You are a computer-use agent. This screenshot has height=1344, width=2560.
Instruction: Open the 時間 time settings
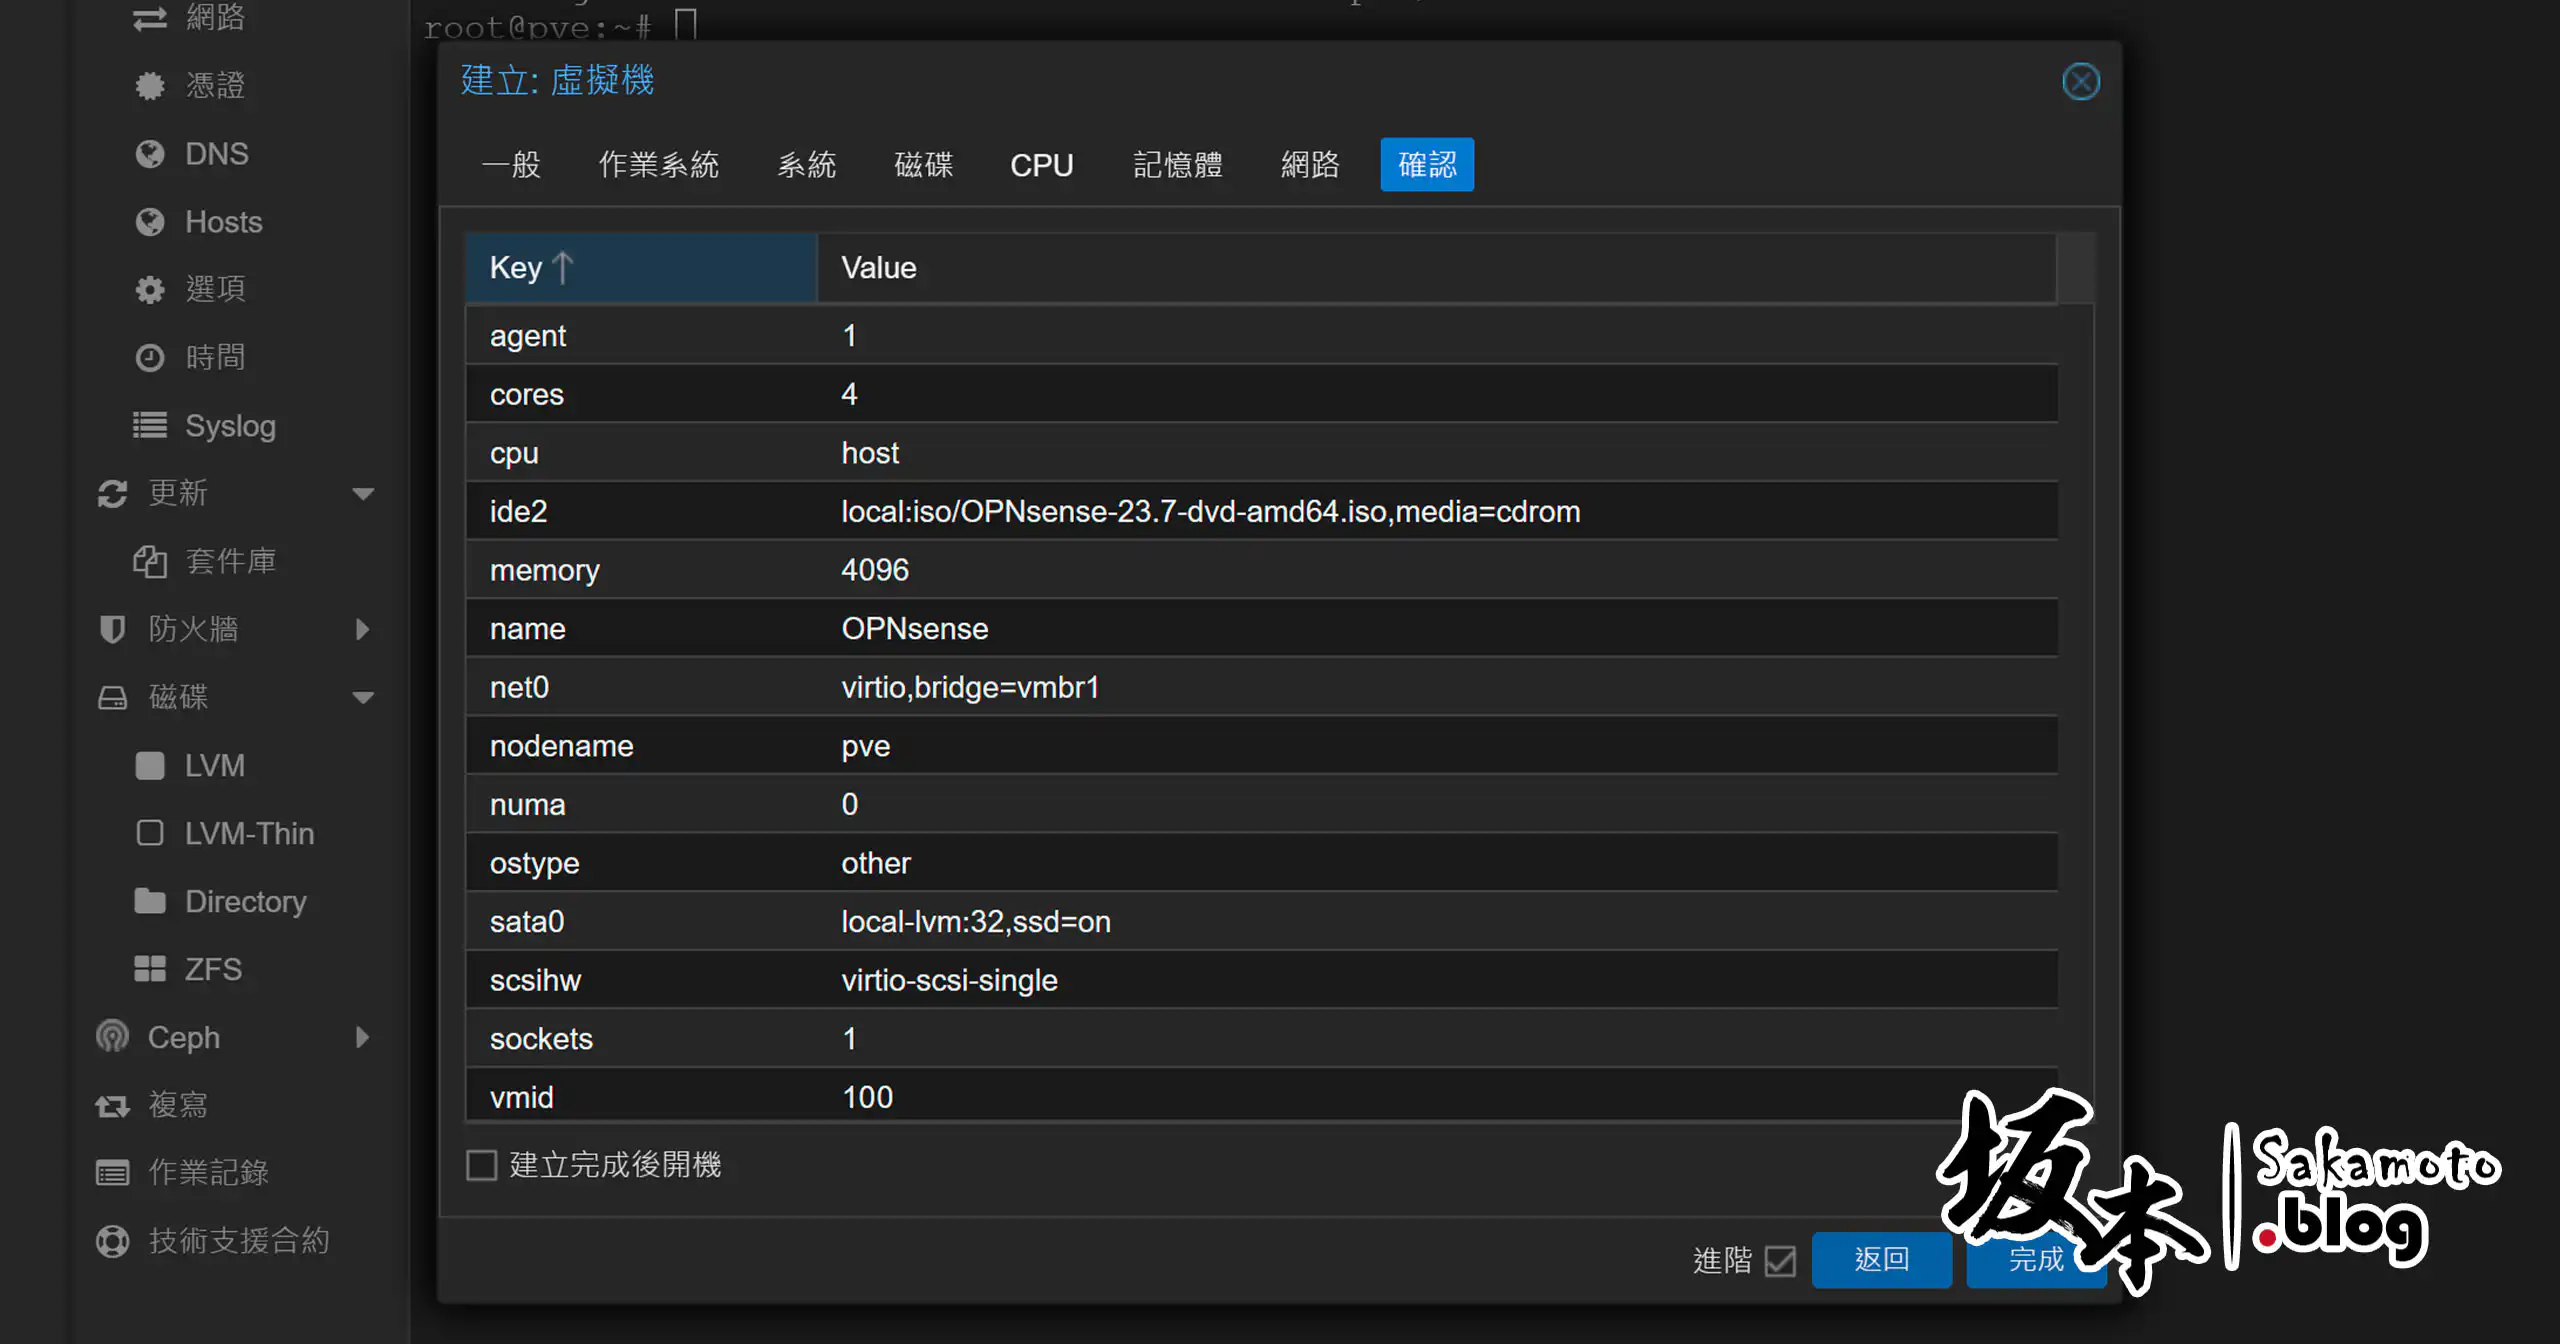[216, 357]
